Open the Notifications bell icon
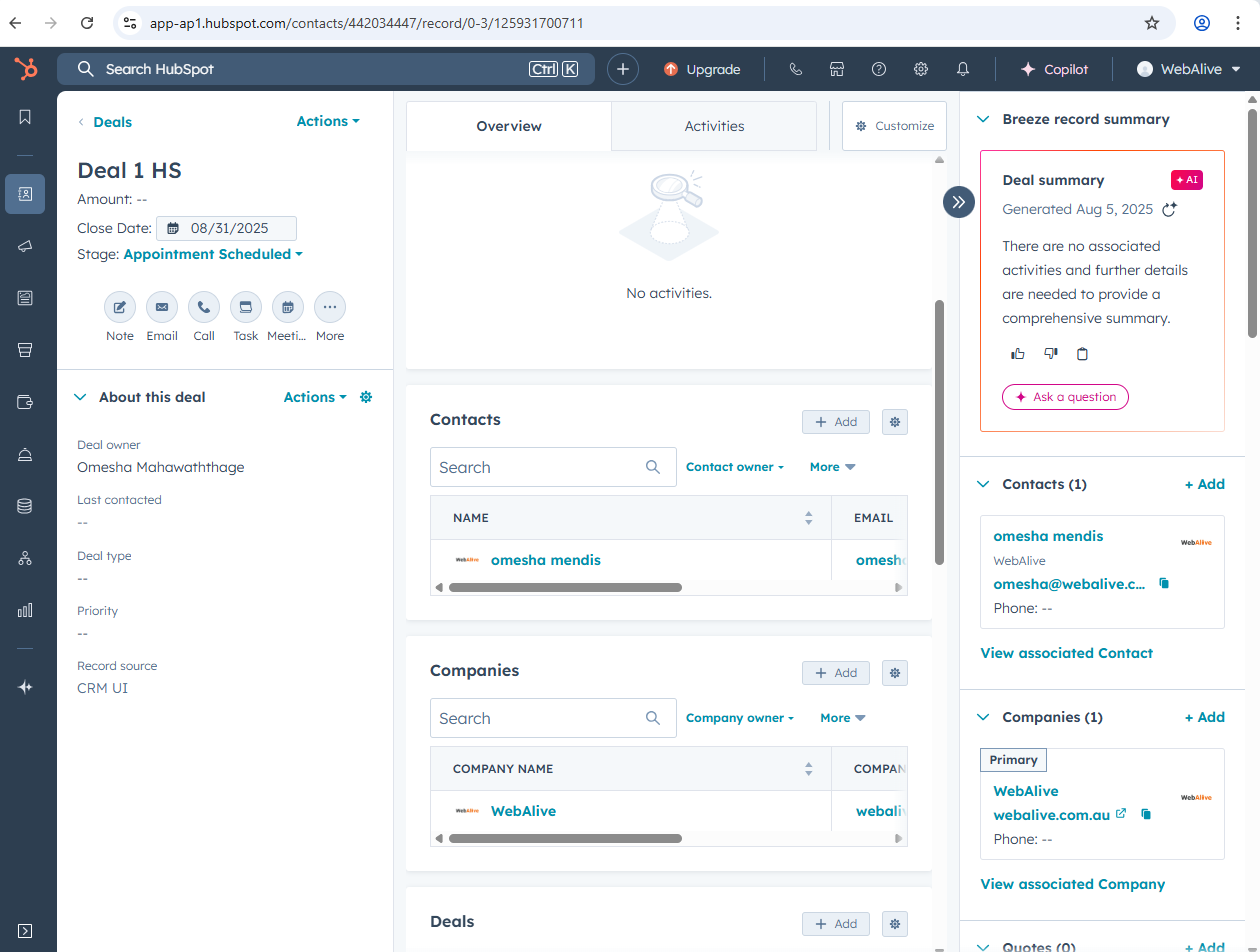1260x952 pixels. pyautogui.click(x=963, y=69)
